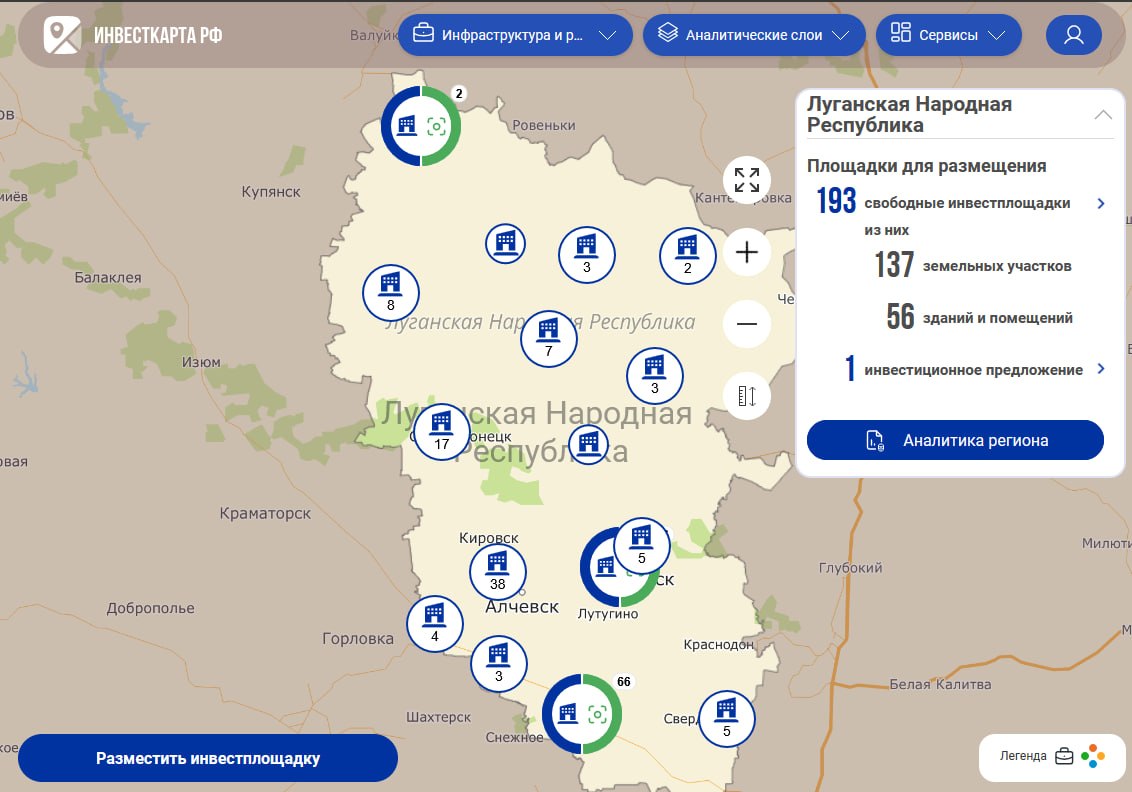Zoom in with the plus button

pos(747,253)
